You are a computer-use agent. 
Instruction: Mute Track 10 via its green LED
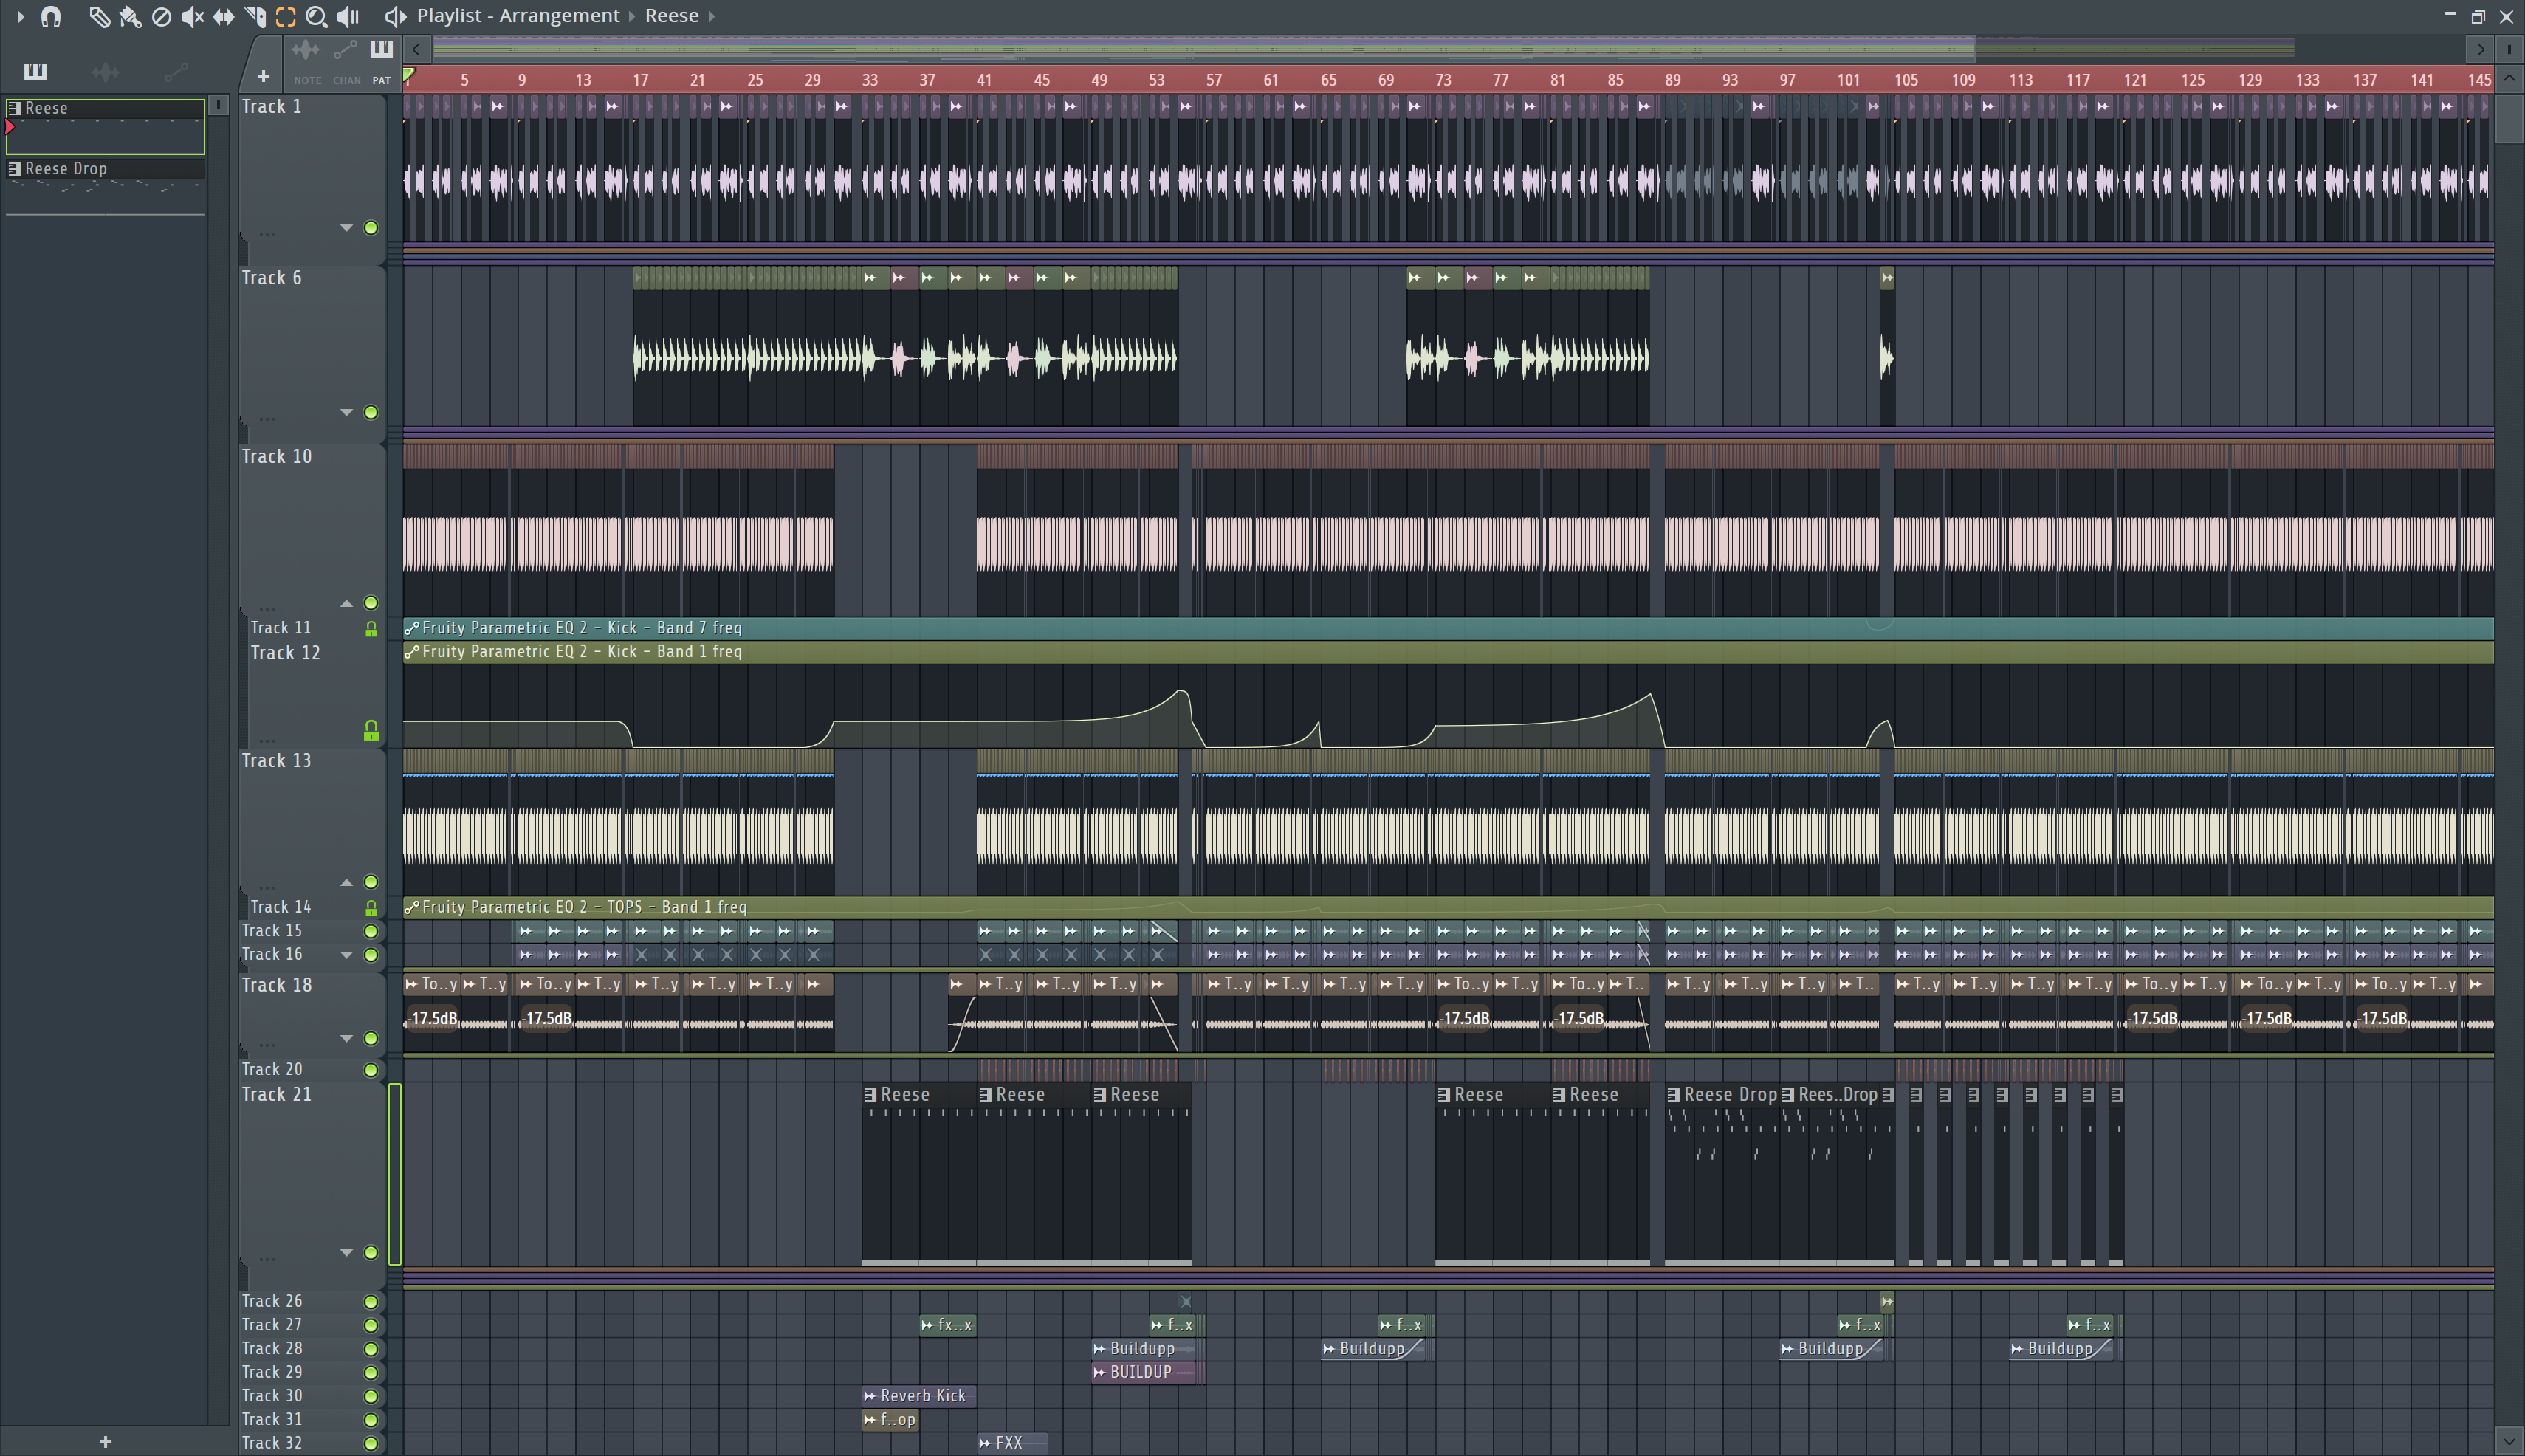[x=371, y=603]
